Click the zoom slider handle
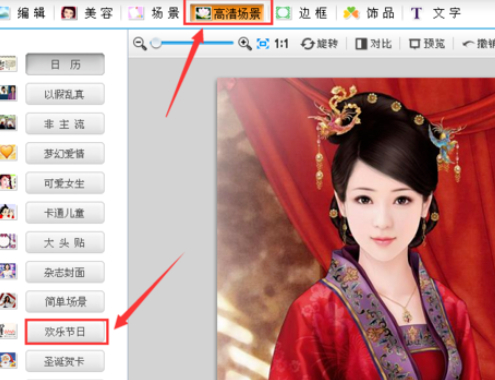This screenshot has height=380, width=495. pos(156,43)
